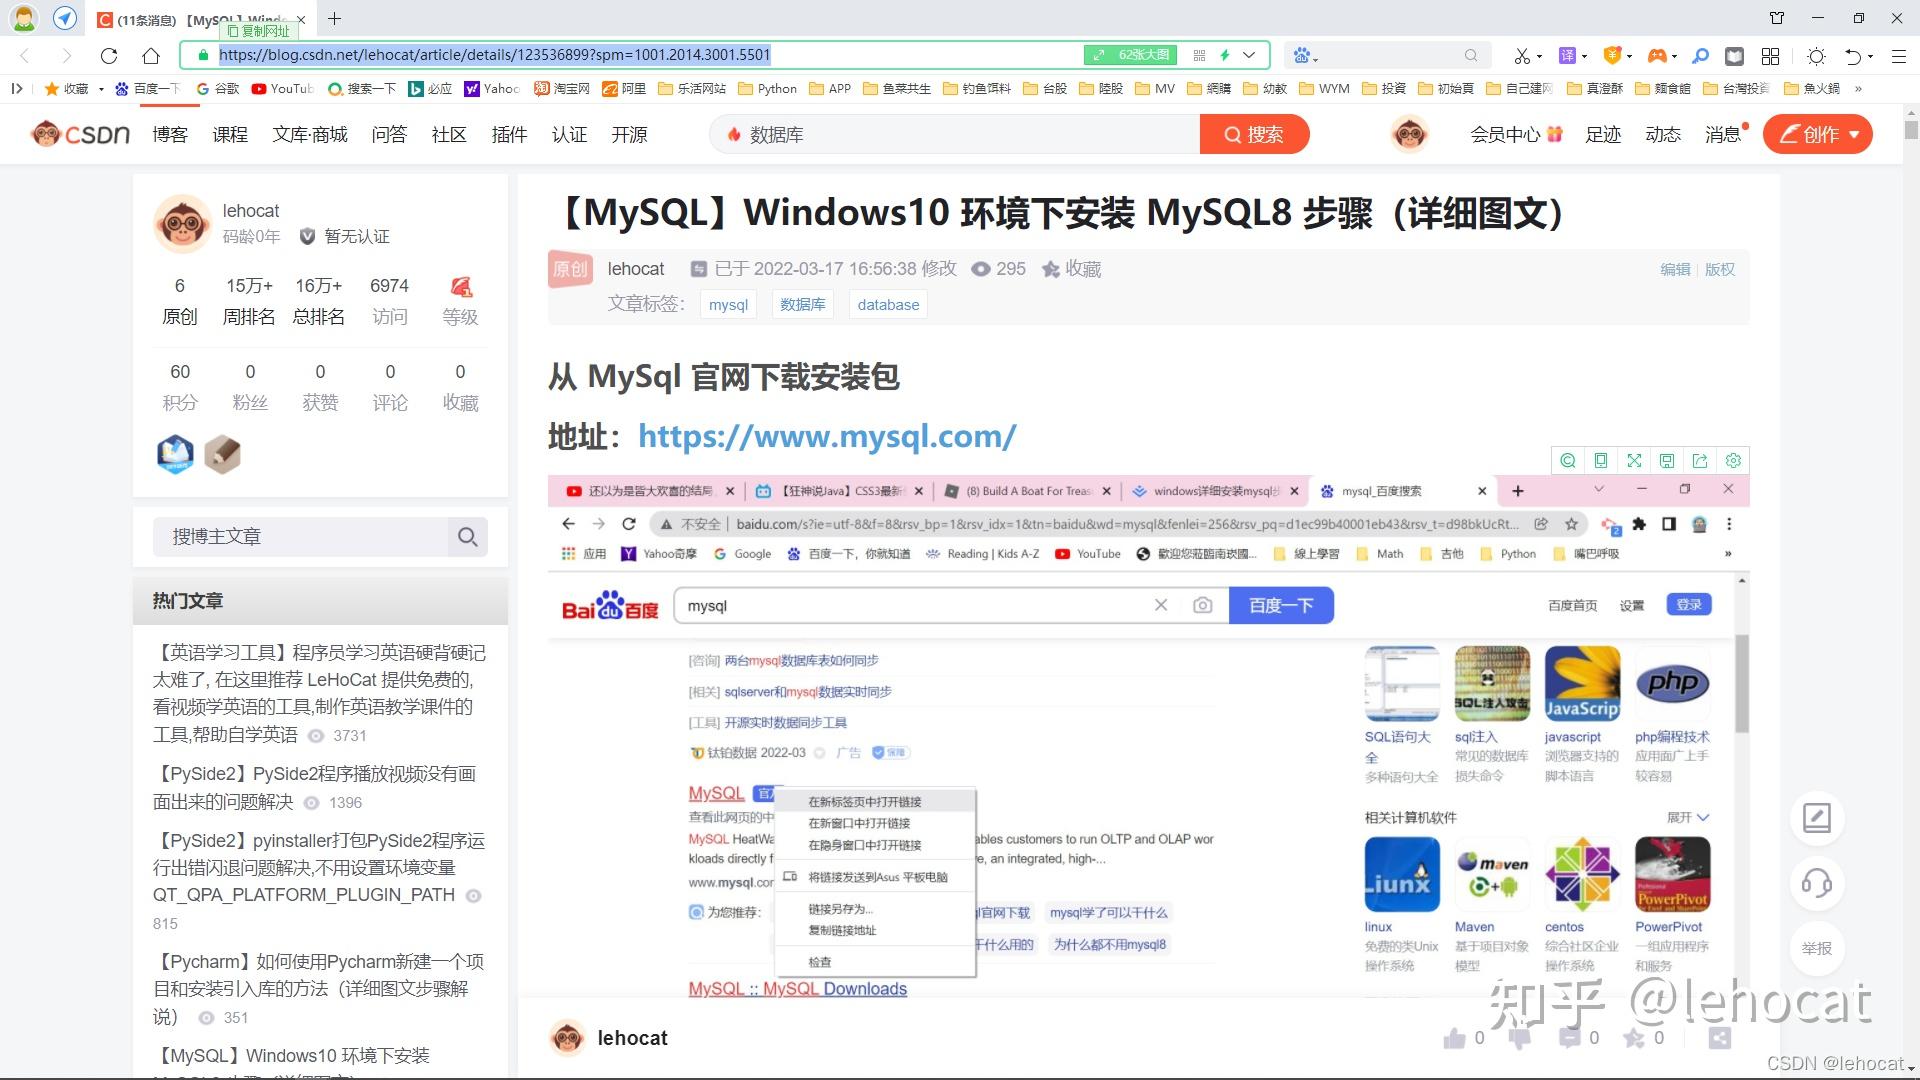Expand the address bar dropdown chevron
1920x1080 pixels.
pyautogui.click(x=1248, y=55)
